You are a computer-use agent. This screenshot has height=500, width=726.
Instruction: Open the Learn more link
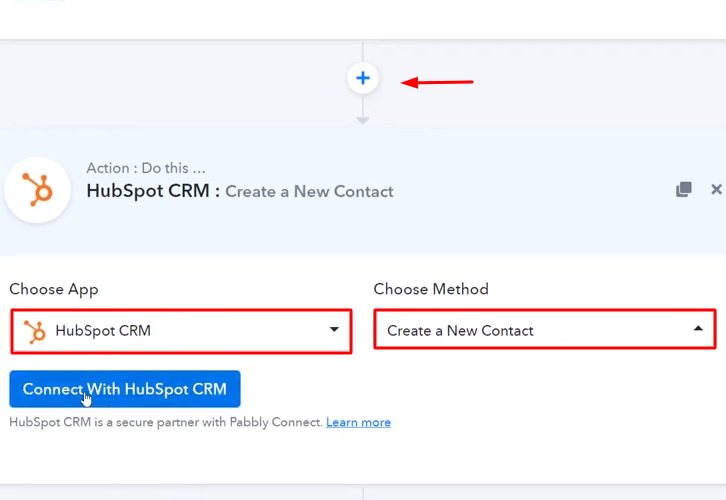point(358,422)
